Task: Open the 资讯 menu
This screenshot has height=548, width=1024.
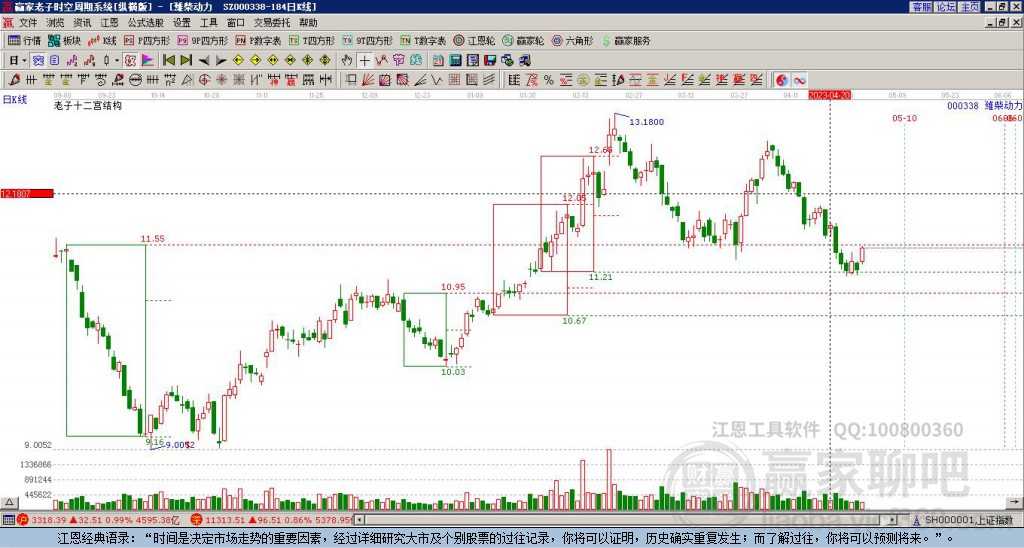Action: 82,23
